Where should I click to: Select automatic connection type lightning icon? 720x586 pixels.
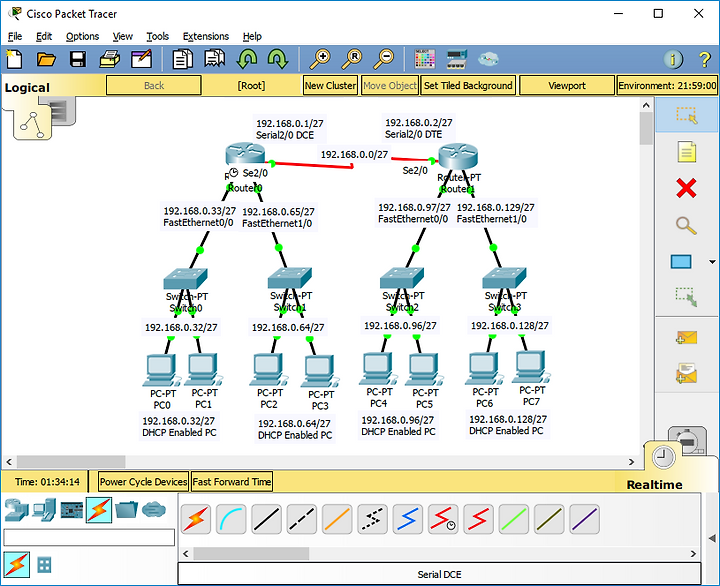[196, 519]
